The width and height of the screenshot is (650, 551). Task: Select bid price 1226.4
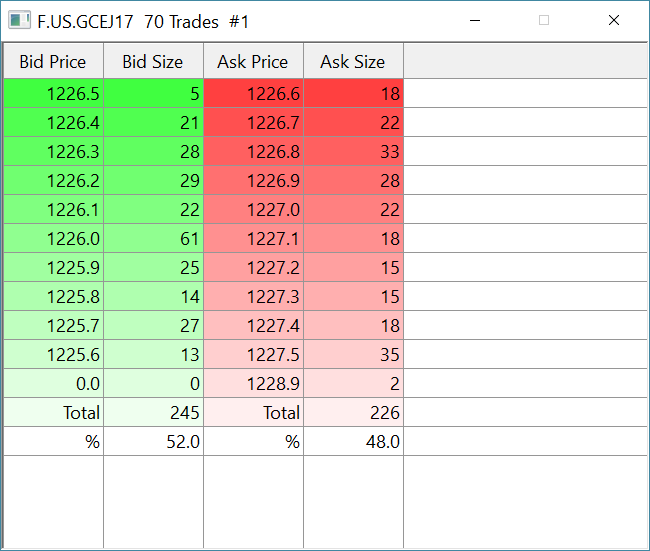[53, 122]
